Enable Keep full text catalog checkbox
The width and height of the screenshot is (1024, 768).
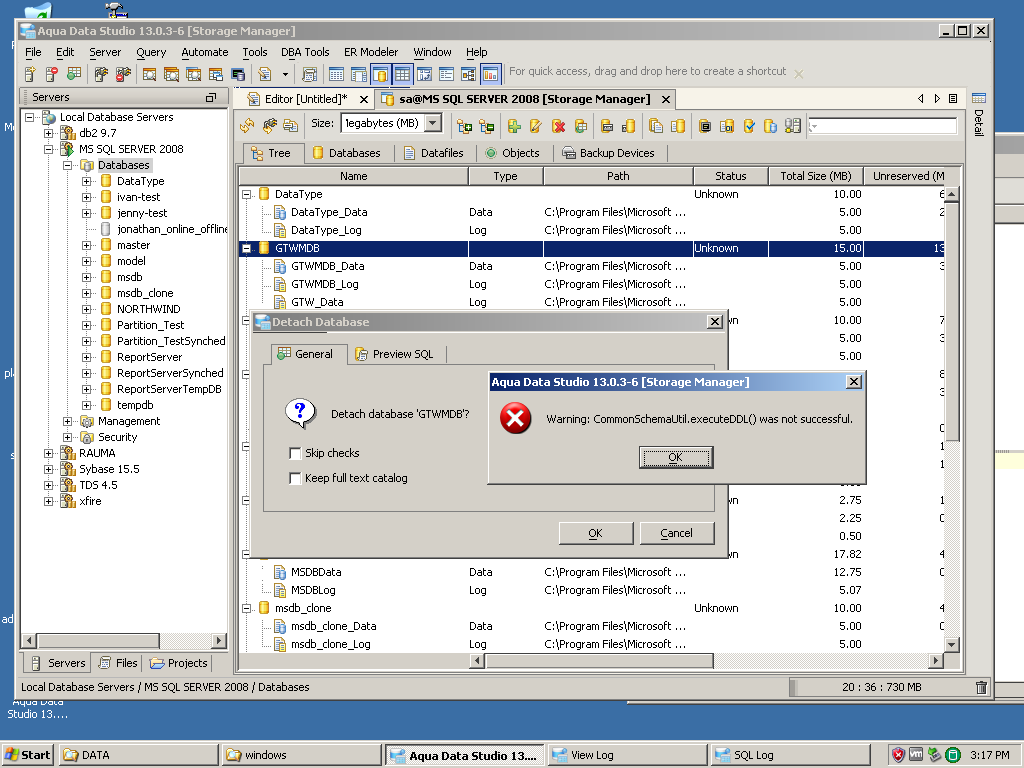point(295,478)
